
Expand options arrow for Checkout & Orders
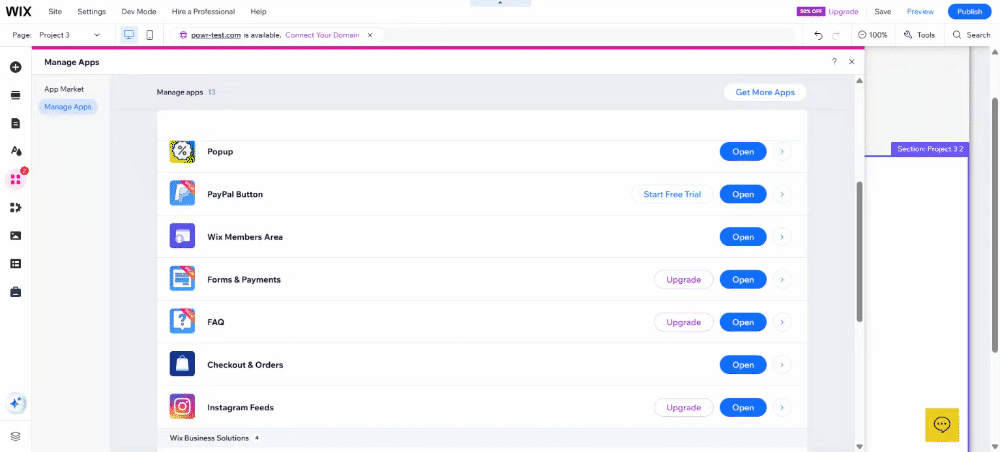(x=783, y=365)
